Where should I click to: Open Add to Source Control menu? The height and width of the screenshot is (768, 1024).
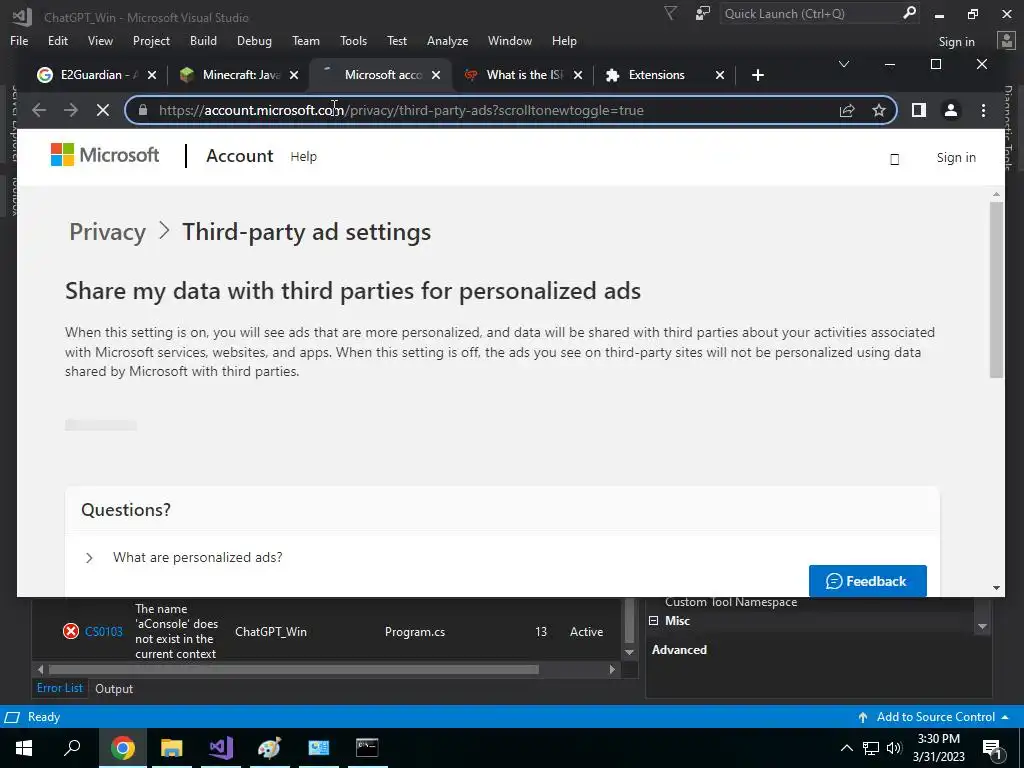tap(934, 716)
